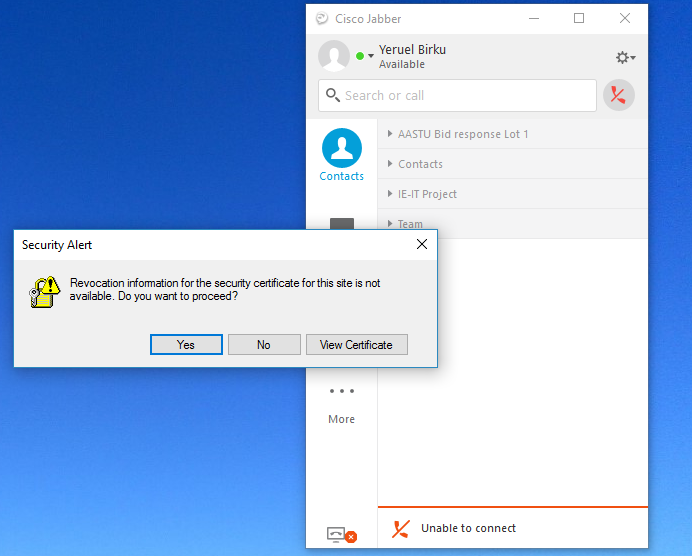
Task: Click the More label in sidebar
Action: point(342,419)
